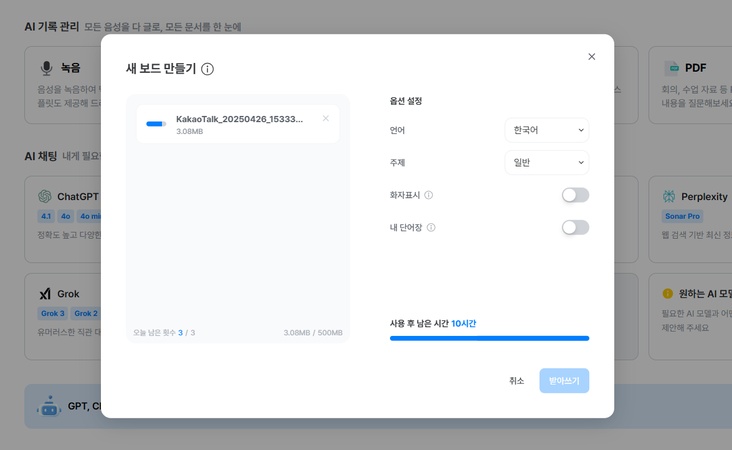Click the 옵션 설정 heading
This screenshot has height=450, width=732.
tap(406, 101)
